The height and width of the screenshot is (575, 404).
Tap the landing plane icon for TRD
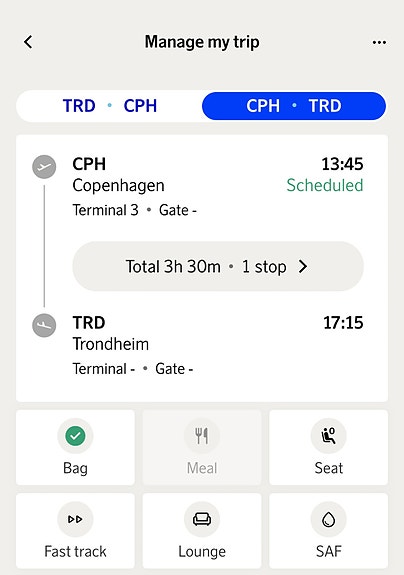[44, 325]
